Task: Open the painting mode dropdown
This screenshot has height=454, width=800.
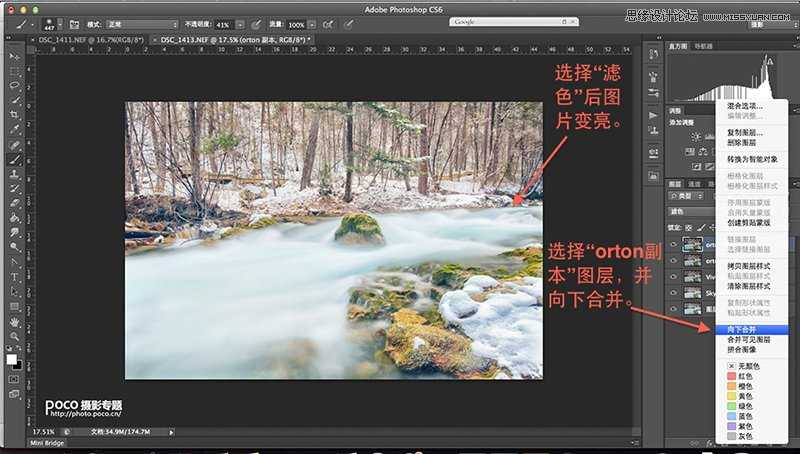Action: pos(142,24)
